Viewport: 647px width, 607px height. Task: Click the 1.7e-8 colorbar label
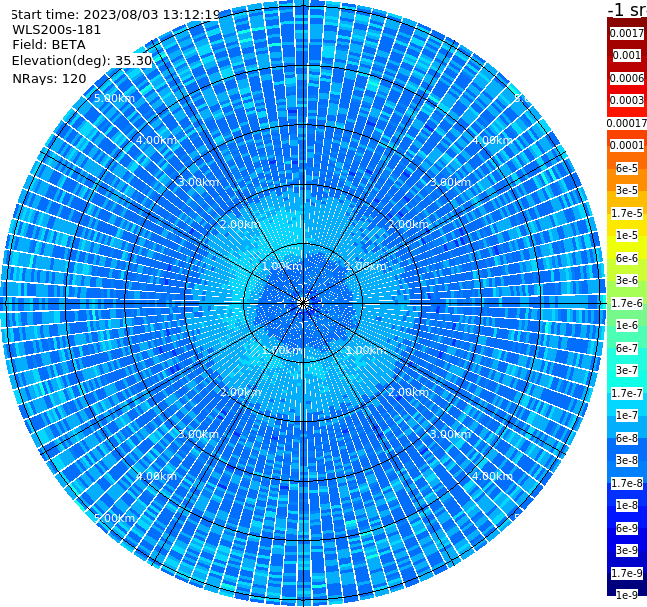click(x=627, y=483)
